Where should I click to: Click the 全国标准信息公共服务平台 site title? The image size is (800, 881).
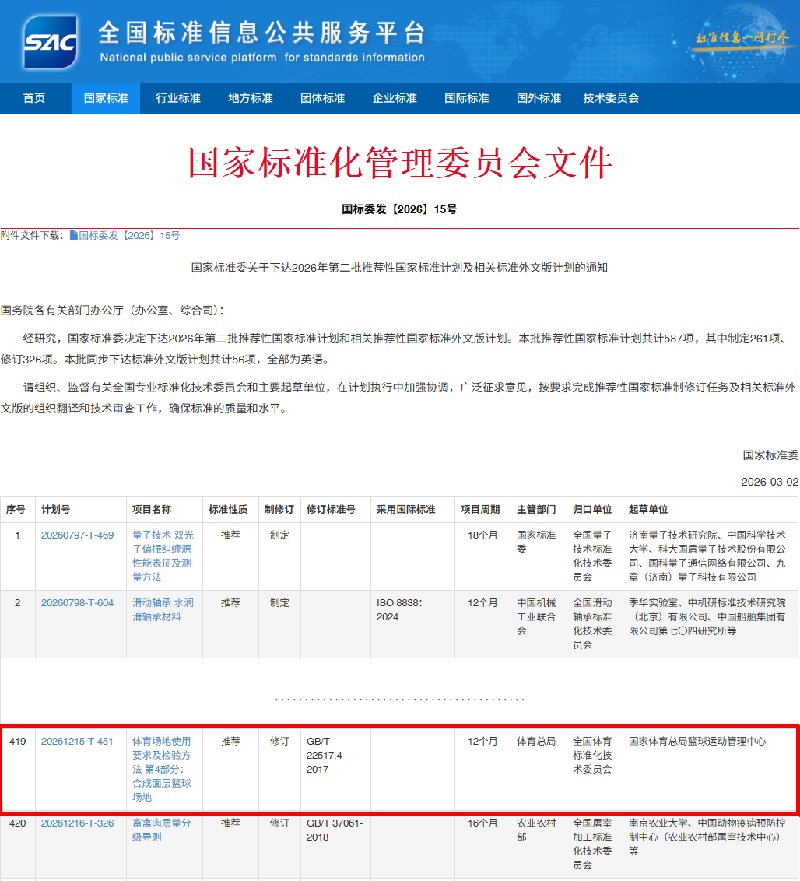pyautogui.click(x=262, y=33)
